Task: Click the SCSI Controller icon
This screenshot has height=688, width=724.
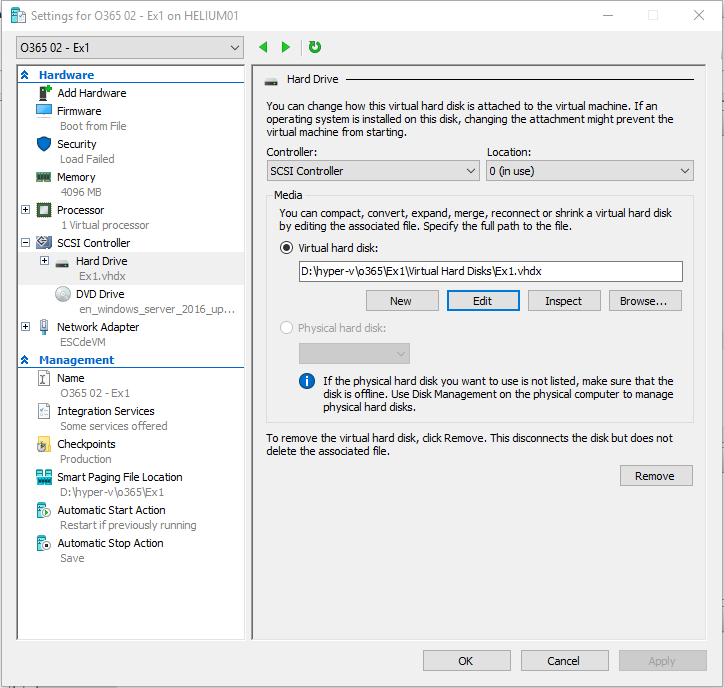Action: 44,242
